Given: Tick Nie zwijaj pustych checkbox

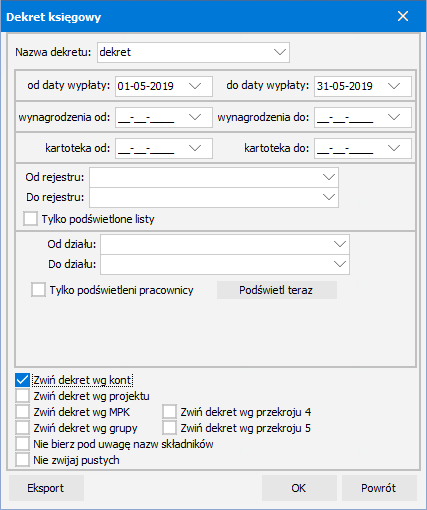Looking at the screenshot, I should click(x=22, y=460).
